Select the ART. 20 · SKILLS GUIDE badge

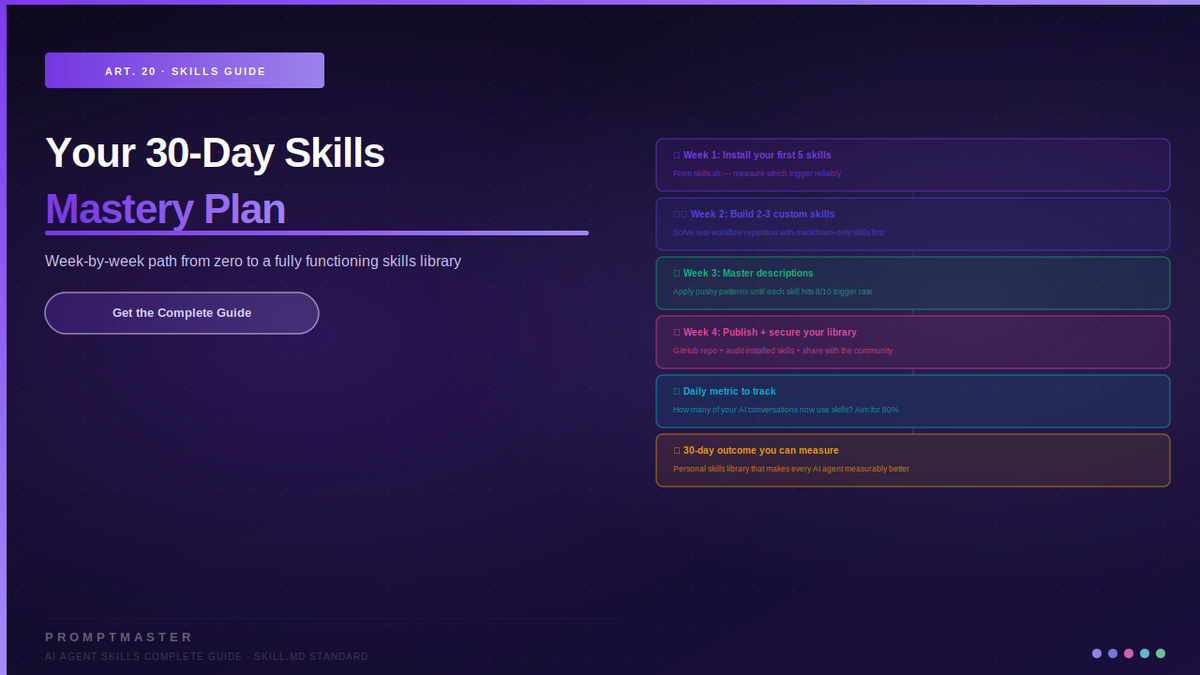point(184,71)
